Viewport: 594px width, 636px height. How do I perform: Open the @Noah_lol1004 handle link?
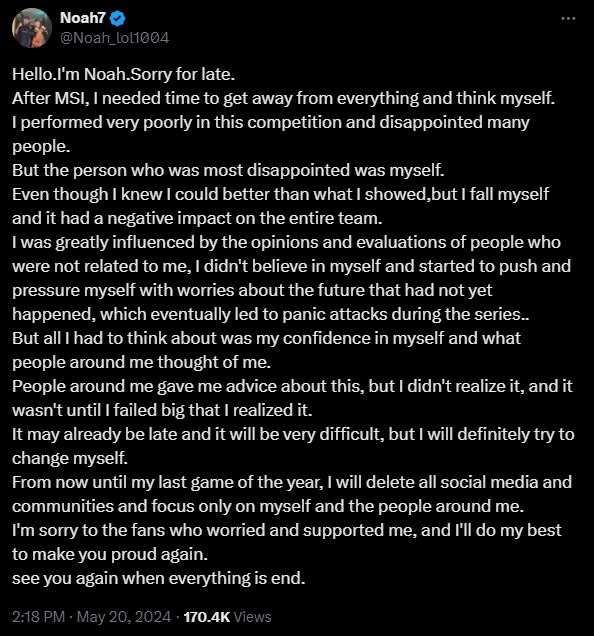114,38
